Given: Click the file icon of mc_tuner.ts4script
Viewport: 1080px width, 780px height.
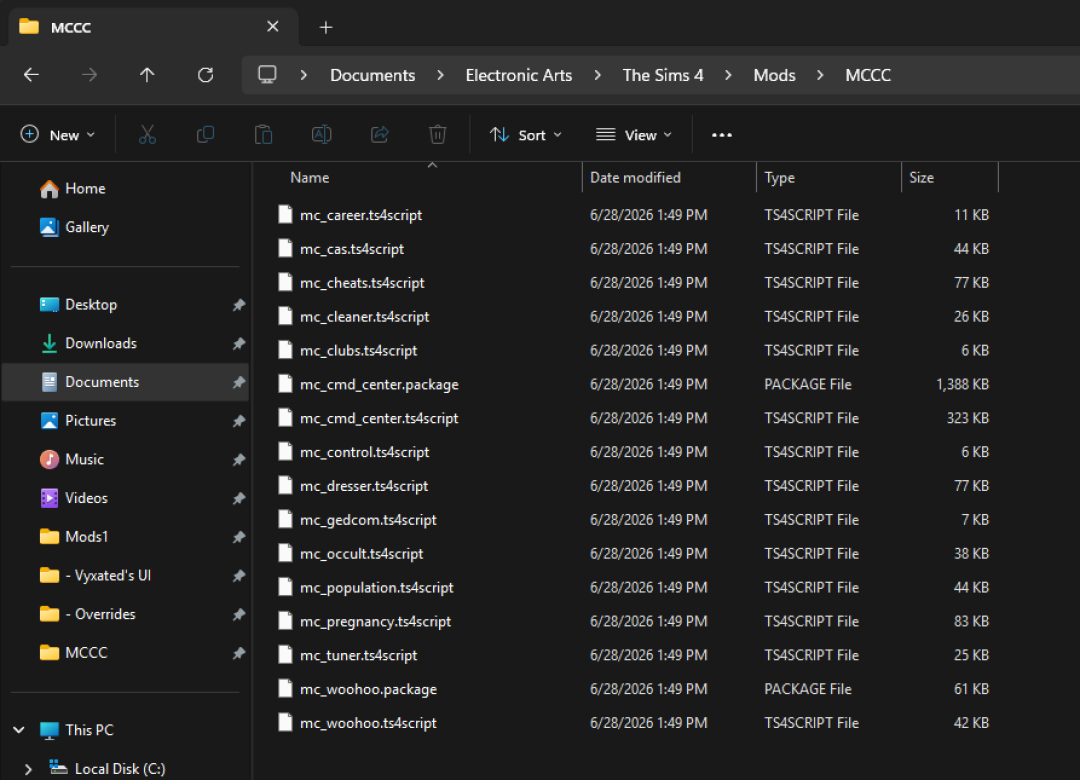Looking at the screenshot, I should click(x=285, y=655).
